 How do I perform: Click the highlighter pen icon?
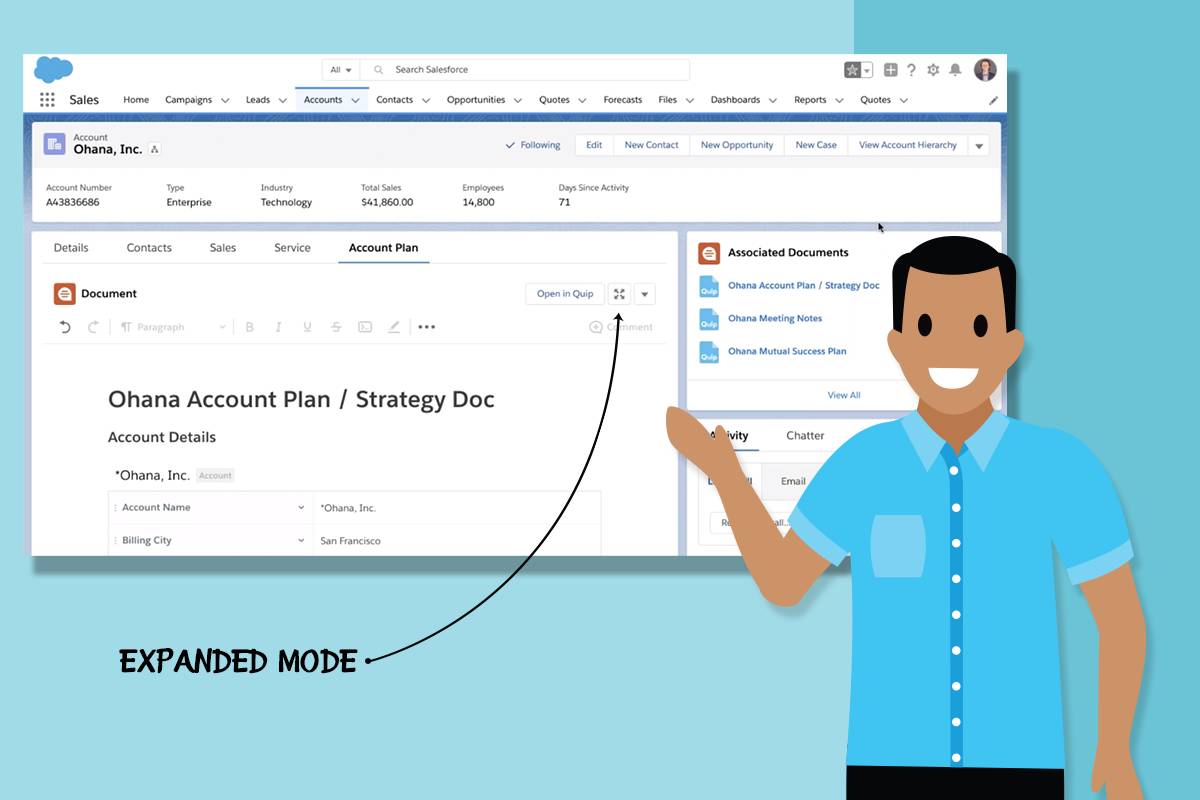point(394,327)
